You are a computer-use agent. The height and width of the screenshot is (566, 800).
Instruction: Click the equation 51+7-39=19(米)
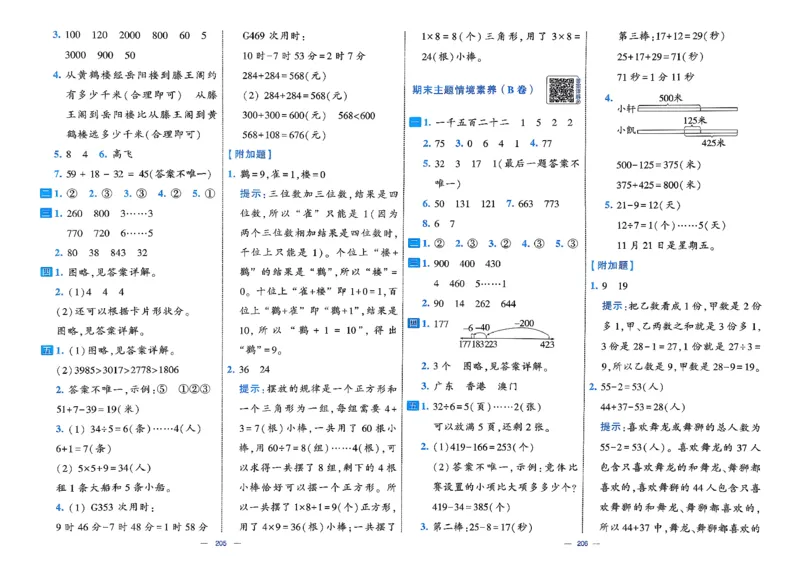click(x=97, y=409)
